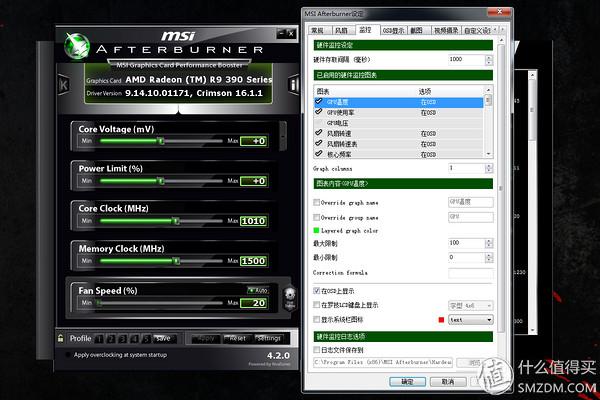
Task: Select the 监控 tab
Action: pos(366,29)
